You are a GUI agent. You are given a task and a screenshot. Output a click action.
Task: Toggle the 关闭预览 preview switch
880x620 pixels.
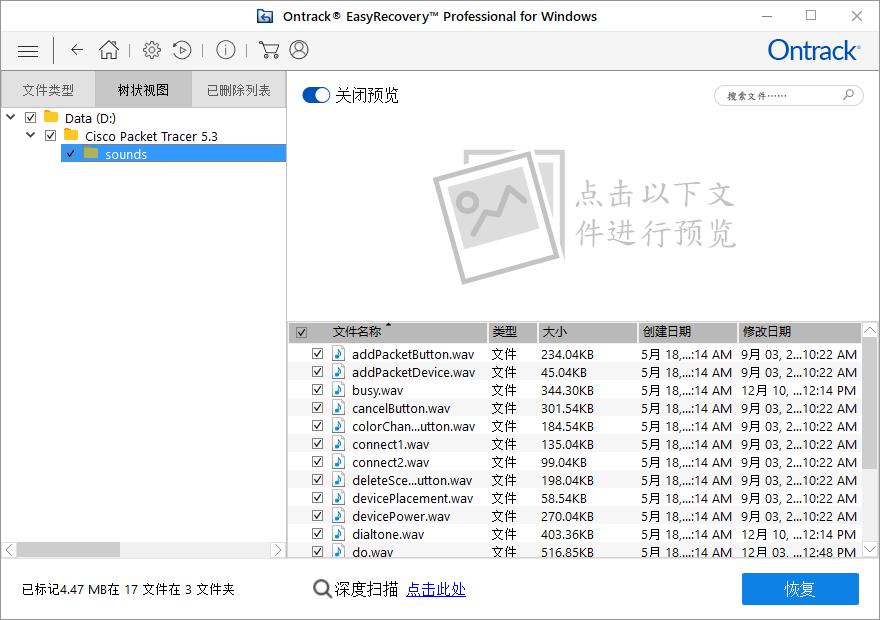pos(315,94)
